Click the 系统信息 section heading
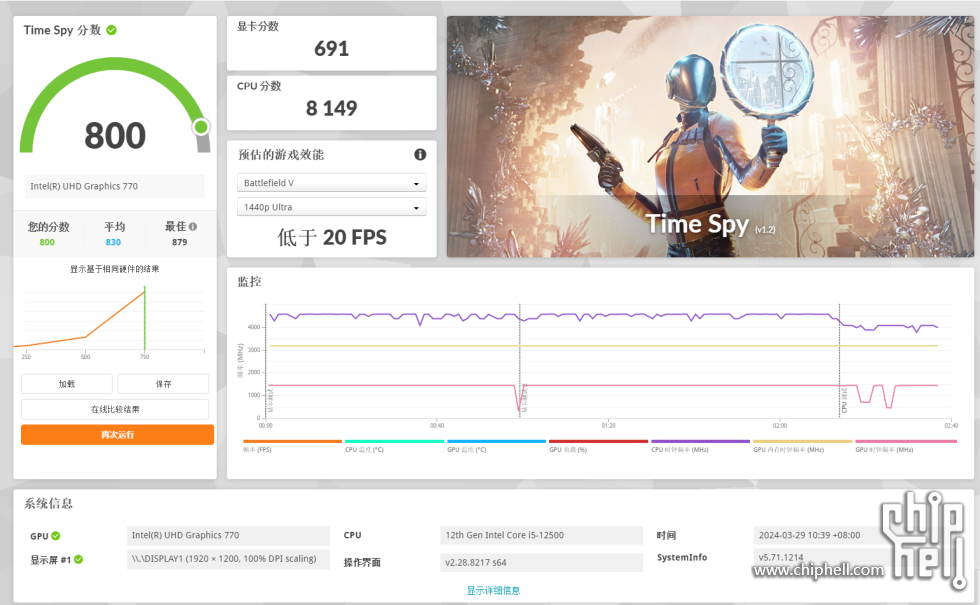Image resolution: width=980 pixels, height=605 pixels. 48,504
